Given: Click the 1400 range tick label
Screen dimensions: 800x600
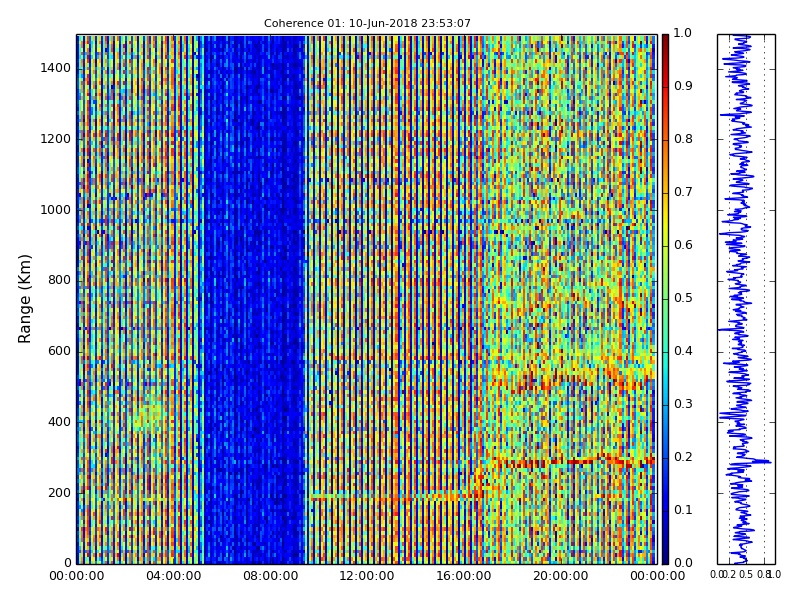Looking at the screenshot, I should point(56,68).
